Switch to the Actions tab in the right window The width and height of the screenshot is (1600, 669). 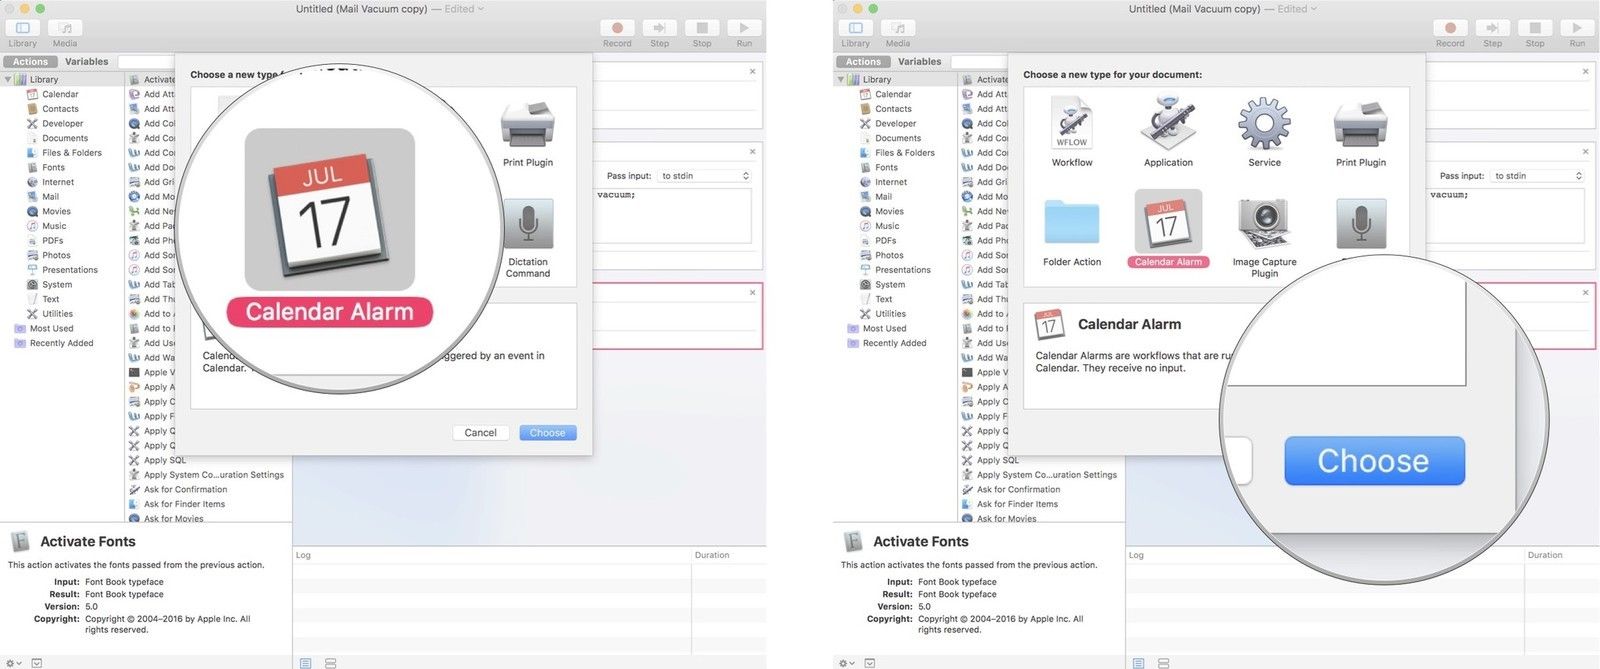863,62
